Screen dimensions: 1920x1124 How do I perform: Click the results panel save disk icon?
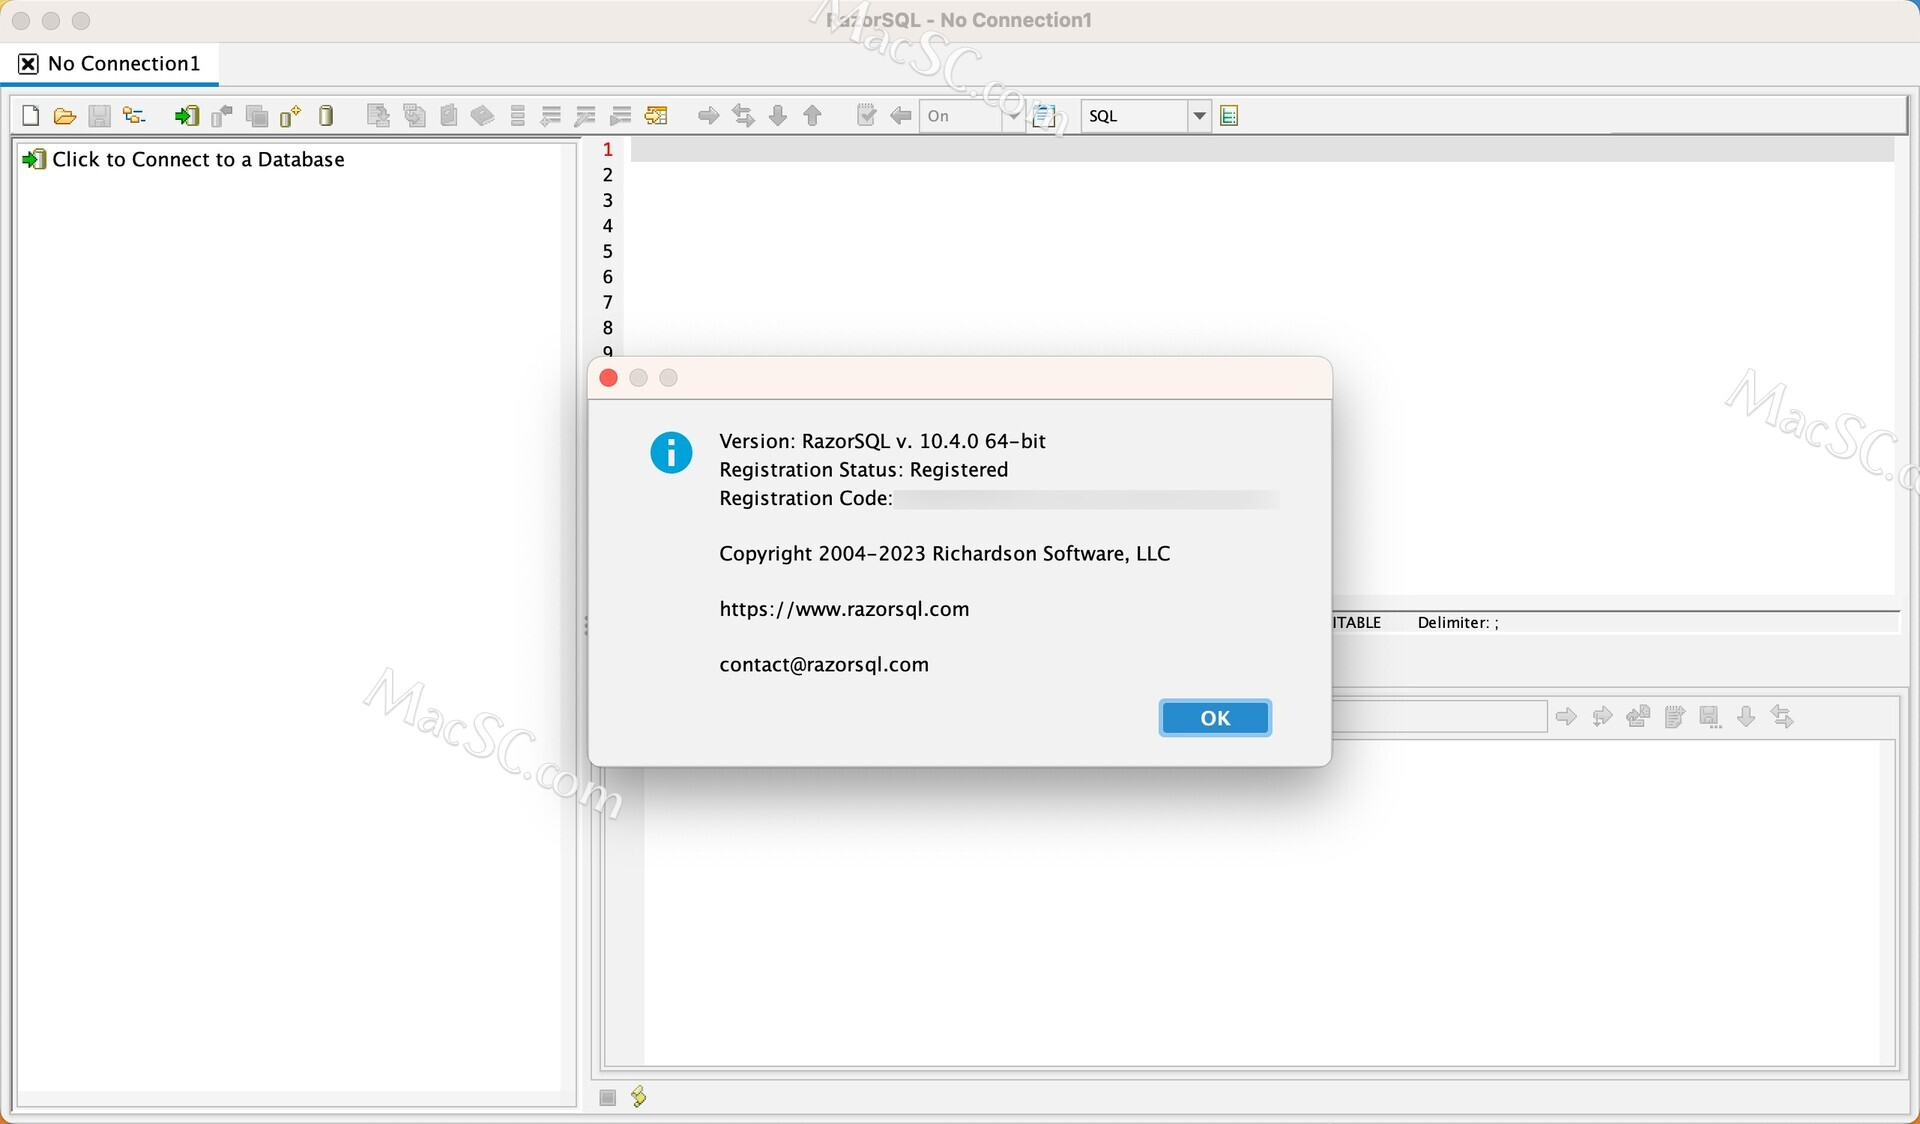point(1710,717)
